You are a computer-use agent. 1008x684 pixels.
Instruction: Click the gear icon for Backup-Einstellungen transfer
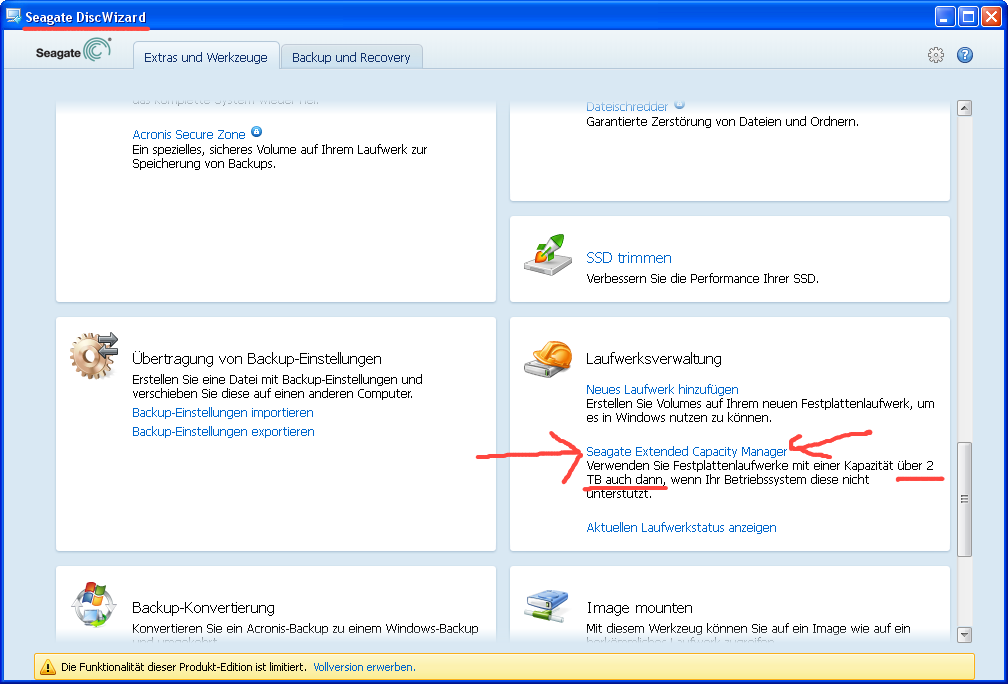(x=94, y=355)
